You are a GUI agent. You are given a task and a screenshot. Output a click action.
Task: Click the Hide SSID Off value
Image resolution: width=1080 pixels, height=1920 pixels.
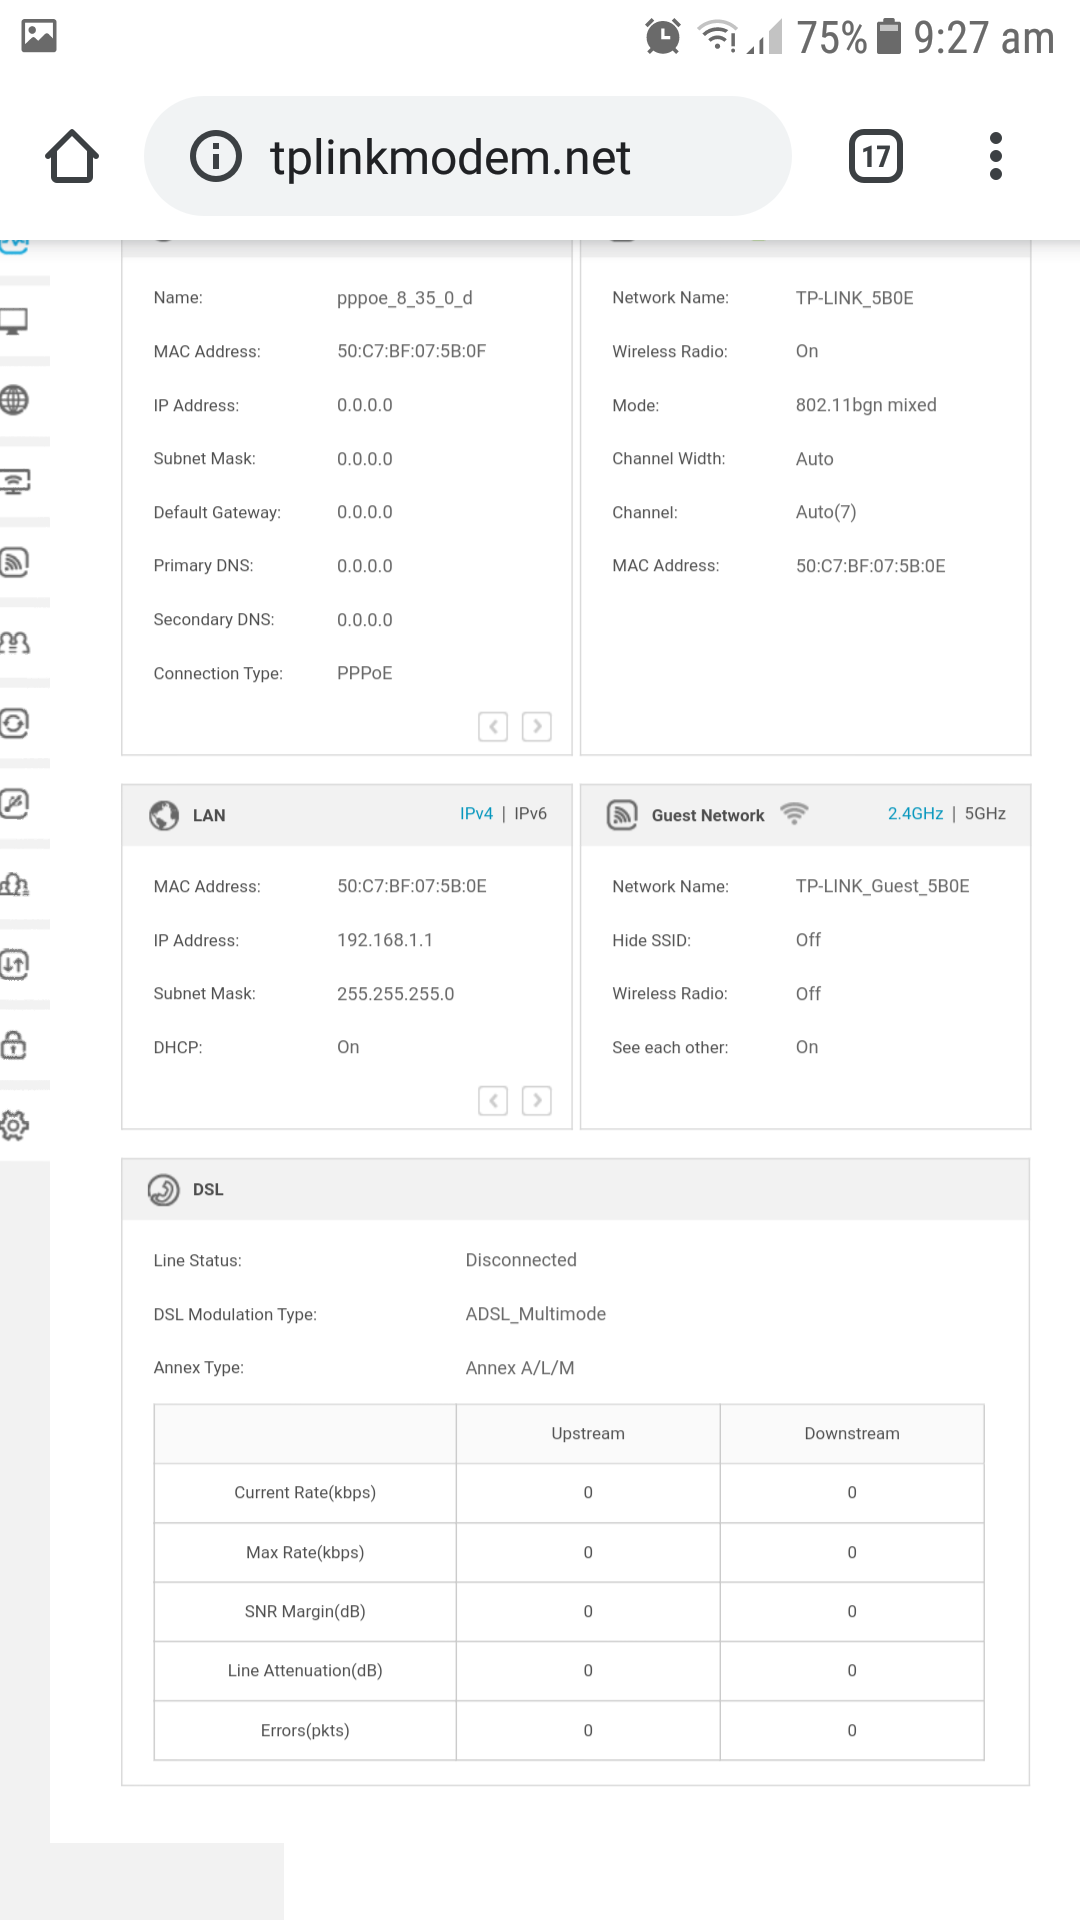pyautogui.click(x=808, y=940)
